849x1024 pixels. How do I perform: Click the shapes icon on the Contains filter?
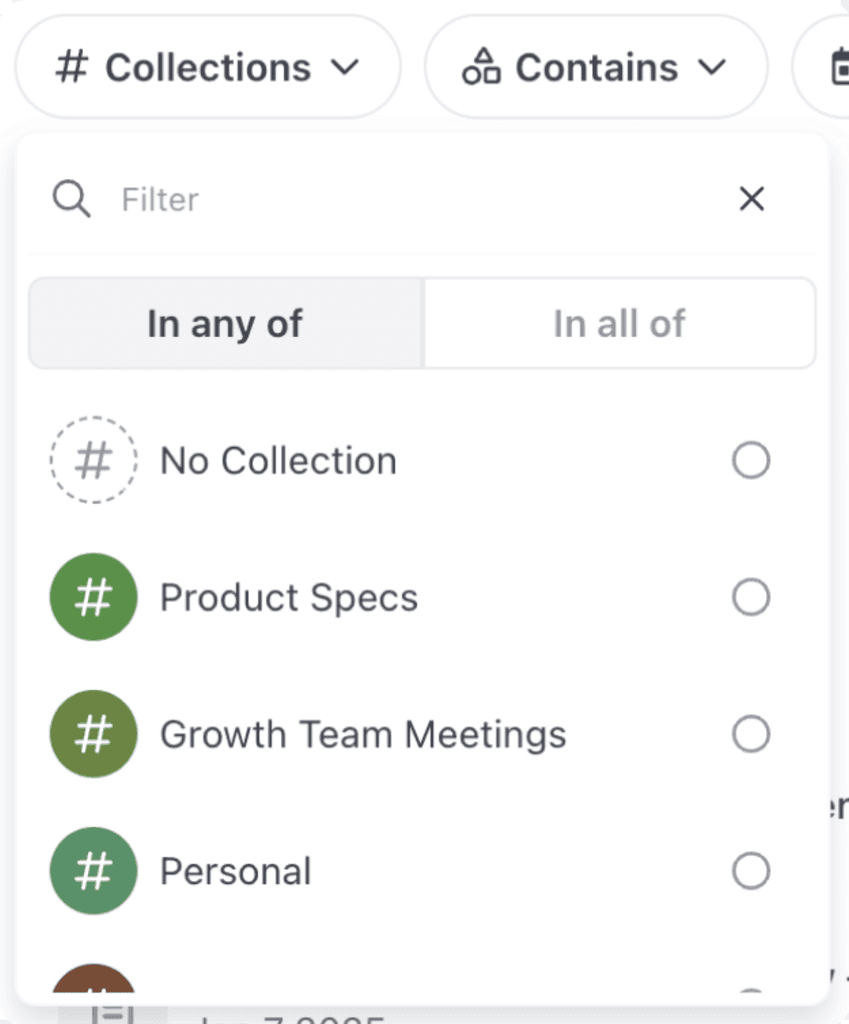(481, 67)
